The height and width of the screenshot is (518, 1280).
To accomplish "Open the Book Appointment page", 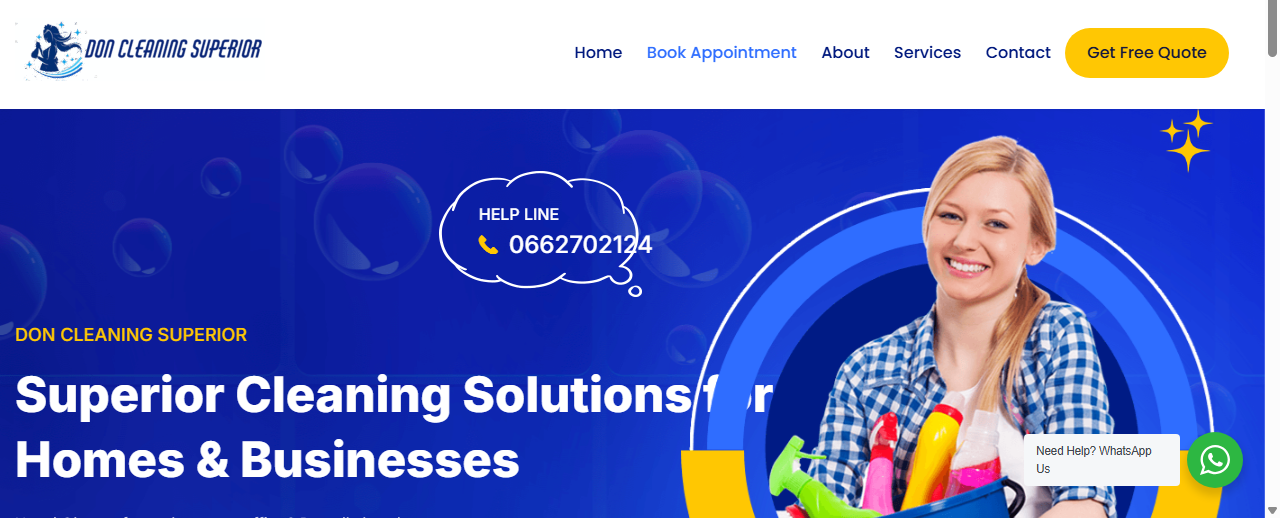I will [722, 53].
